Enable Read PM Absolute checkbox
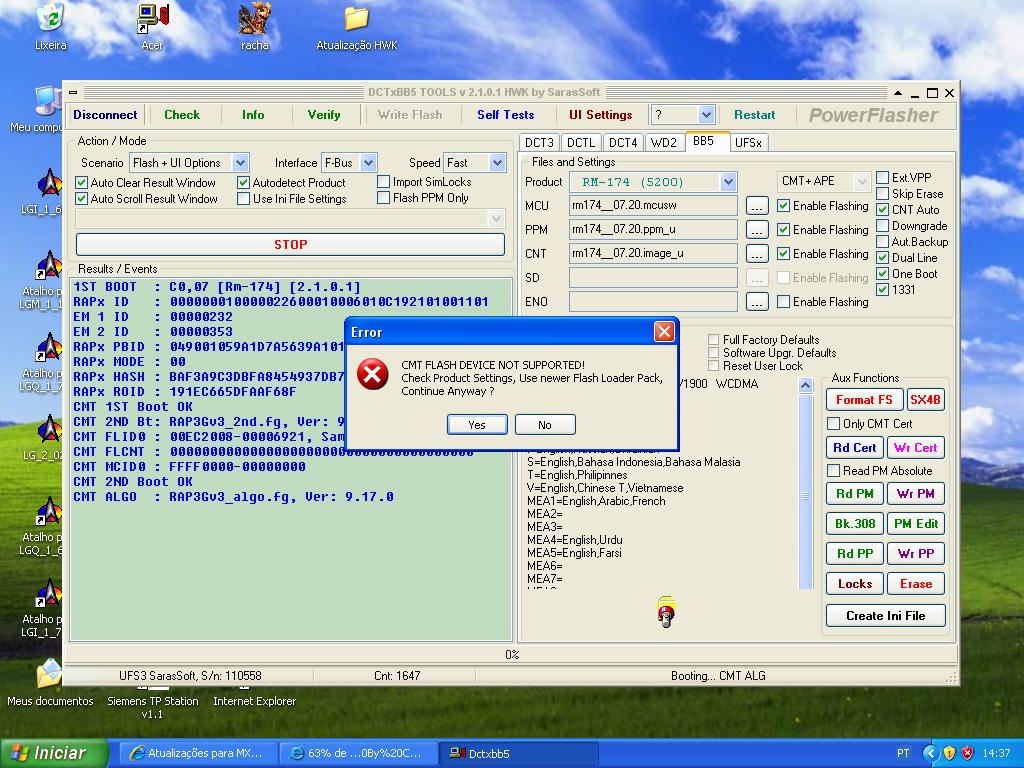The height and width of the screenshot is (768, 1024). [833, 471]
